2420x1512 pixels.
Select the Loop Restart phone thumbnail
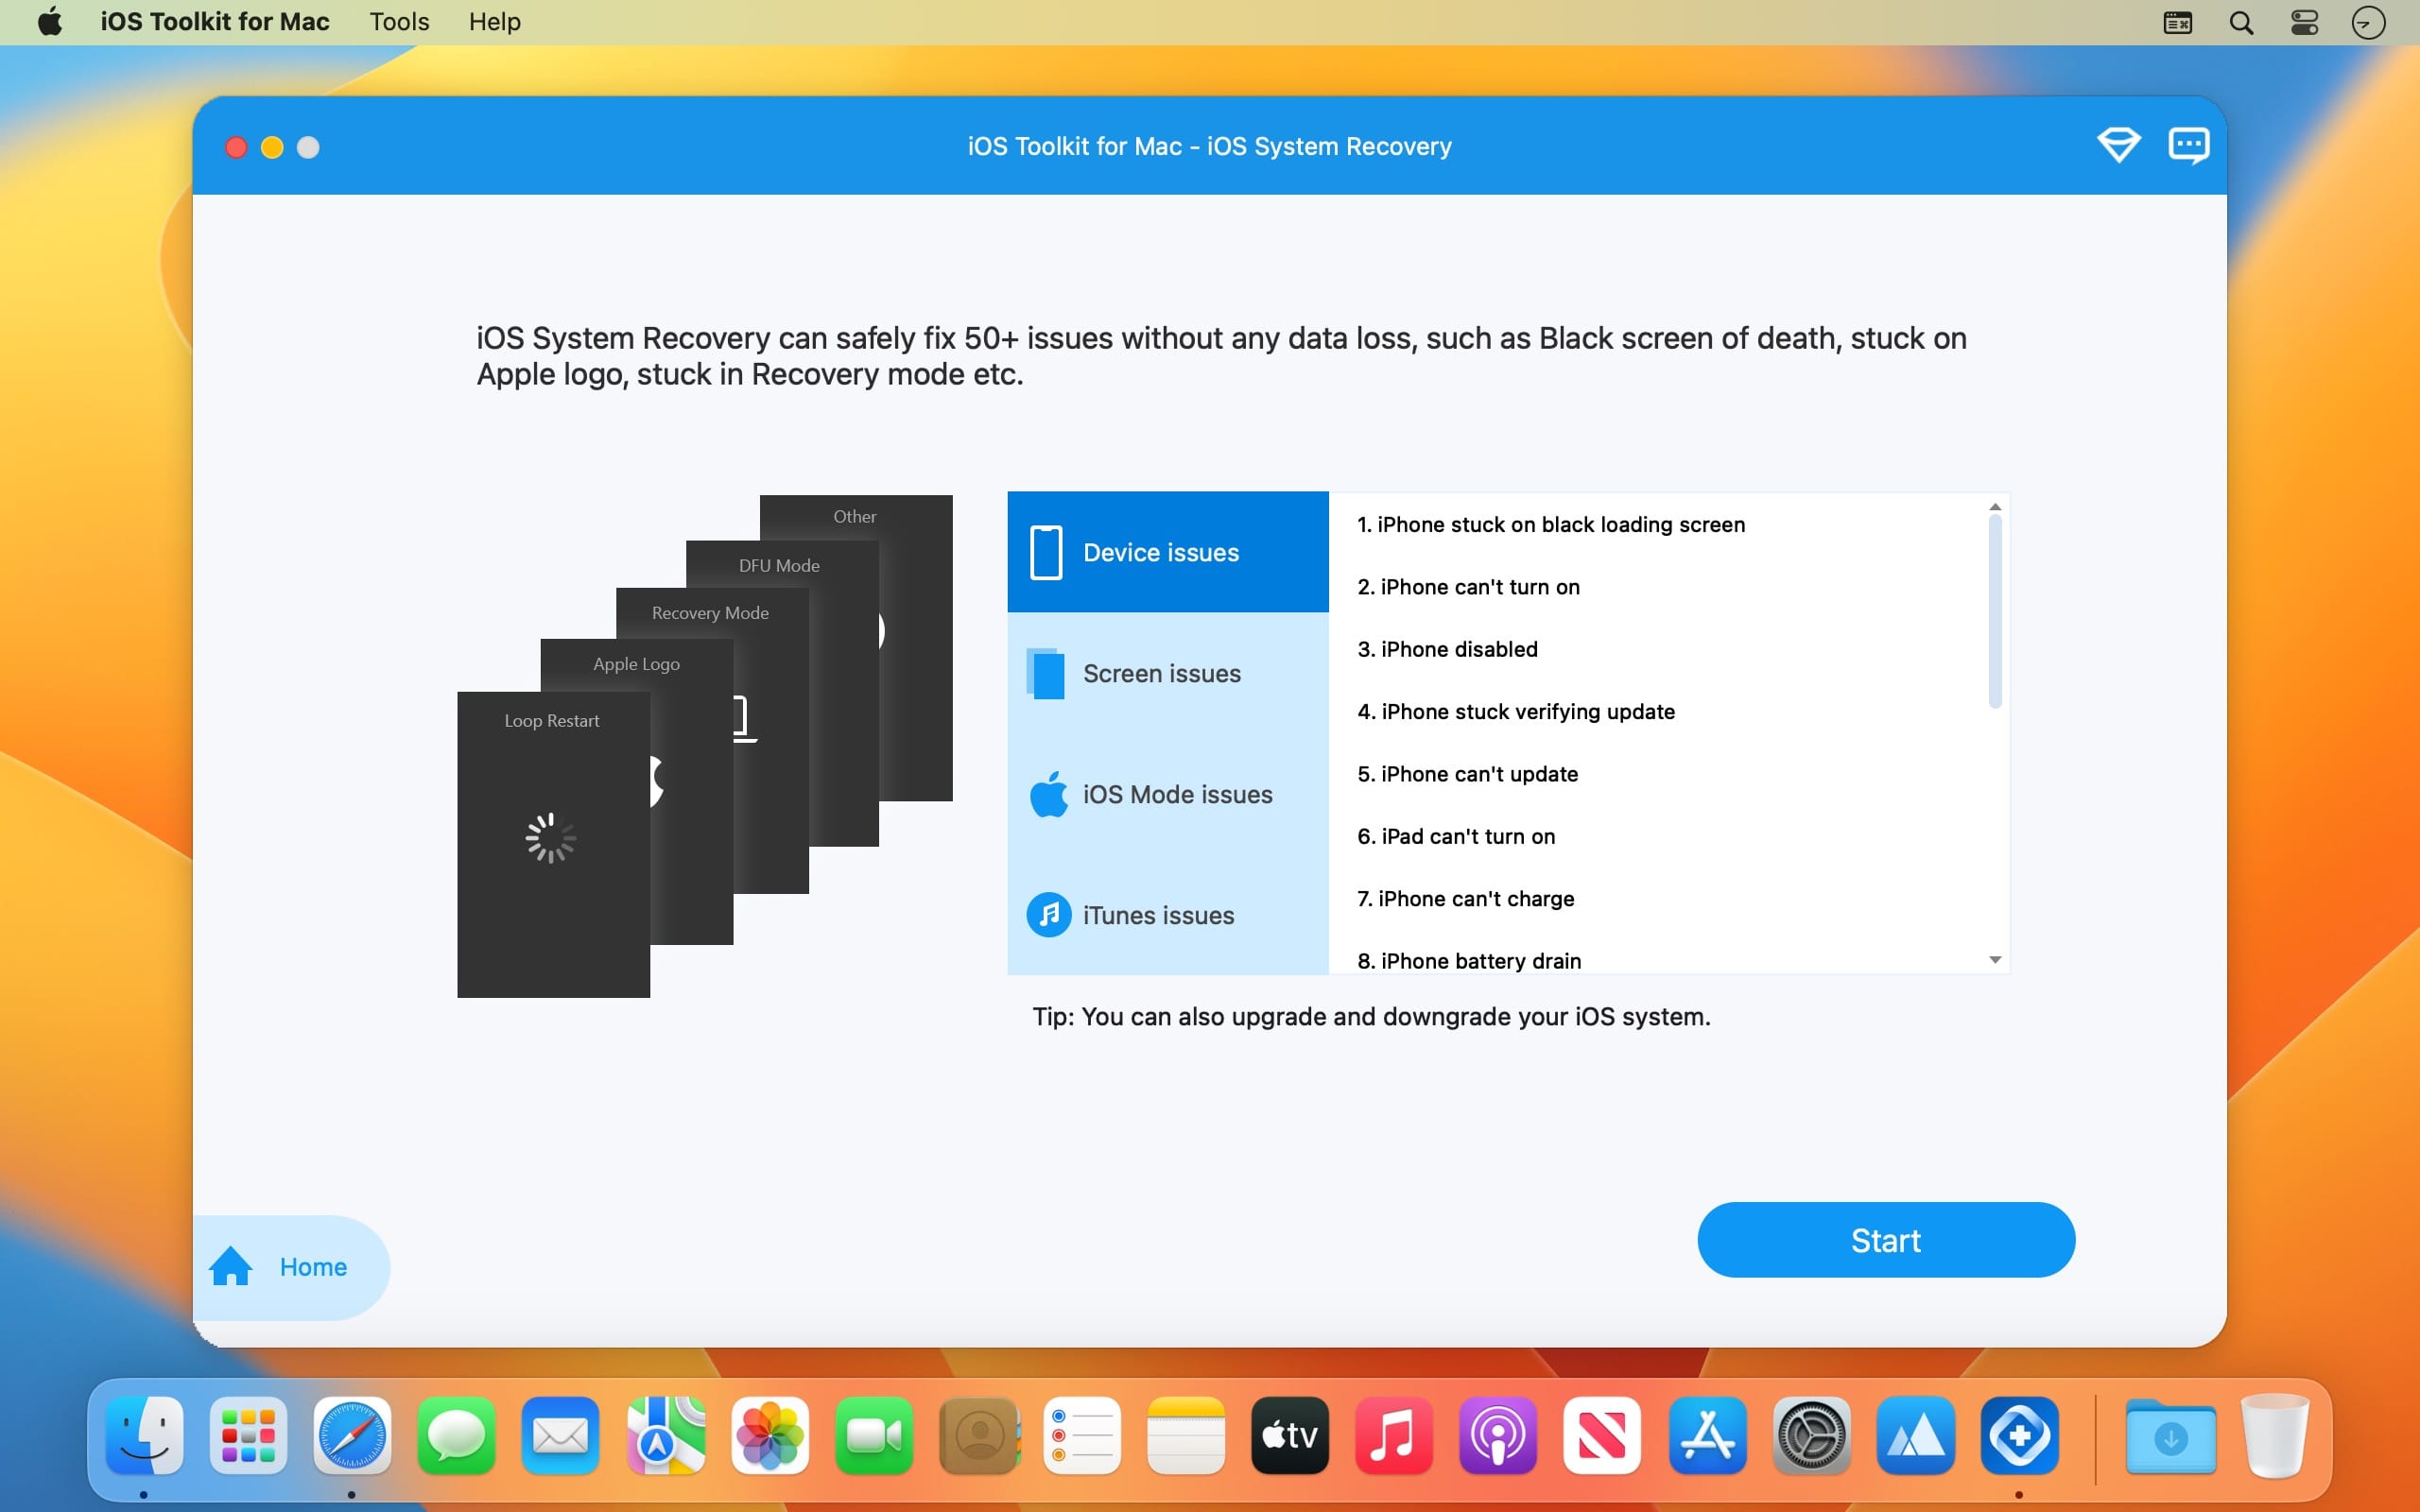click(x=553, y=843)
